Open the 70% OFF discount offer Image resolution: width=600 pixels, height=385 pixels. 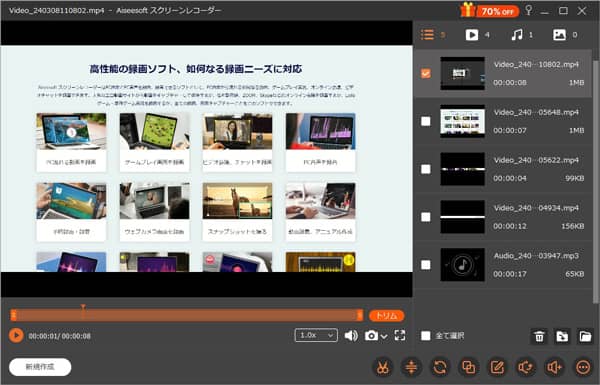point(497,11)
